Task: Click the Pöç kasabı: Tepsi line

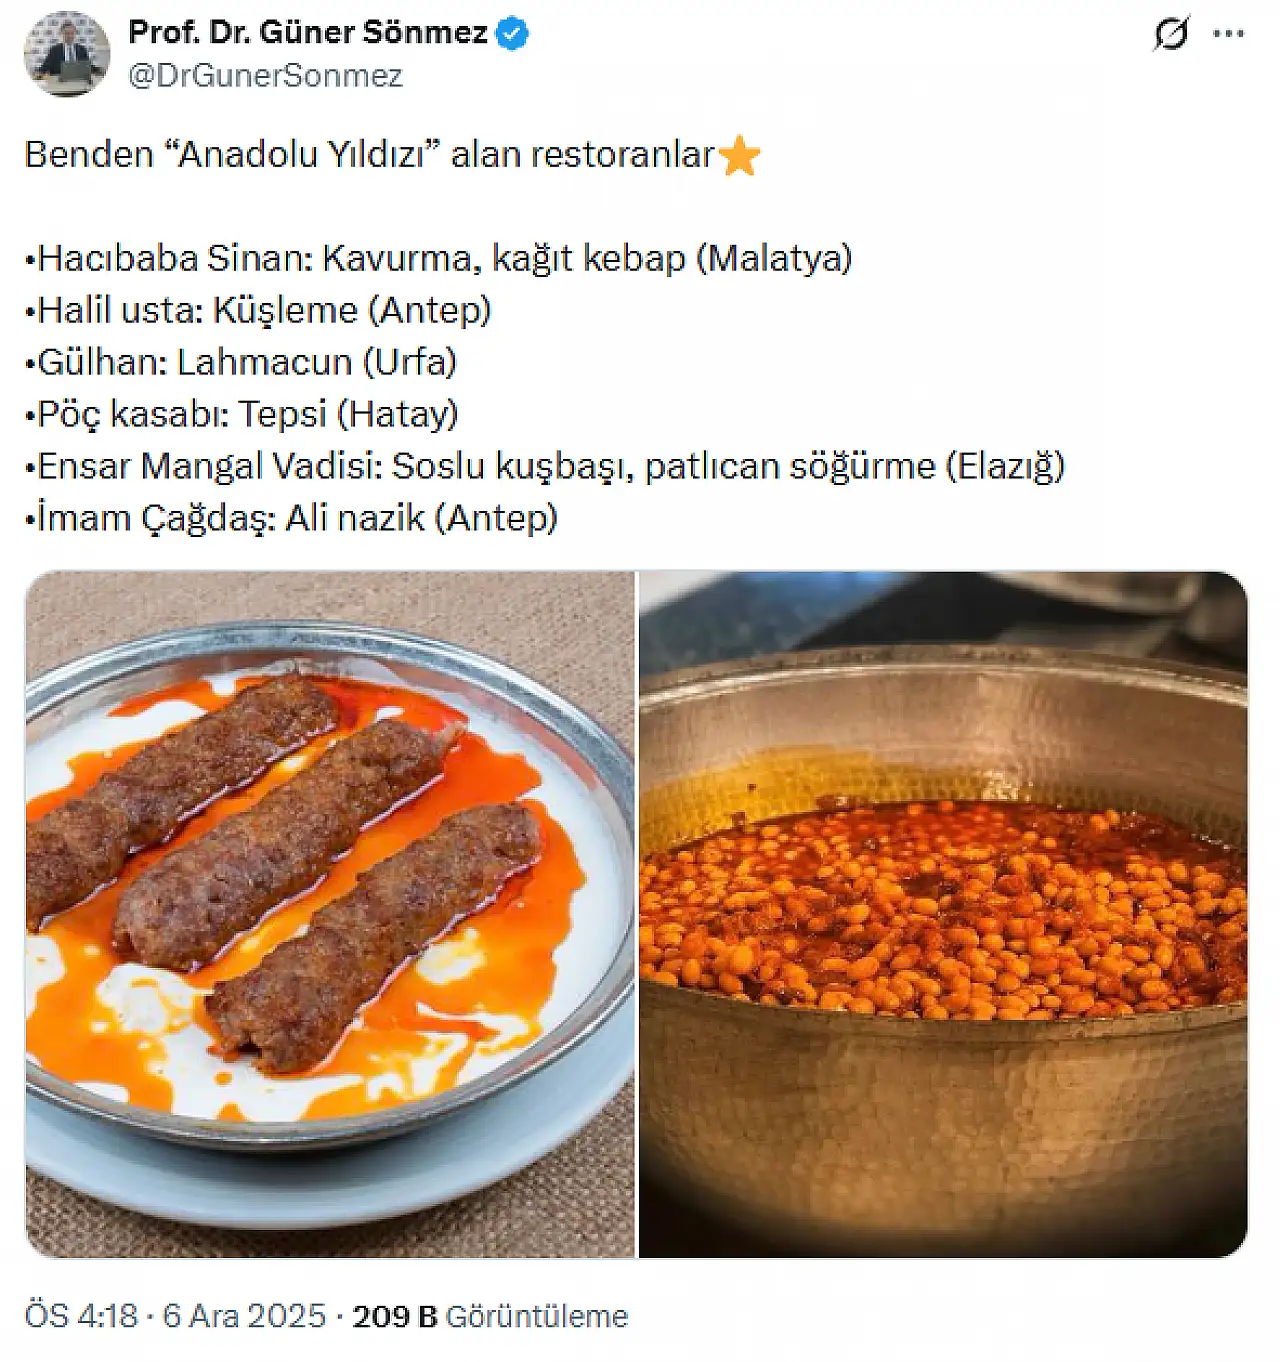Action: click(x=241, y=414)
